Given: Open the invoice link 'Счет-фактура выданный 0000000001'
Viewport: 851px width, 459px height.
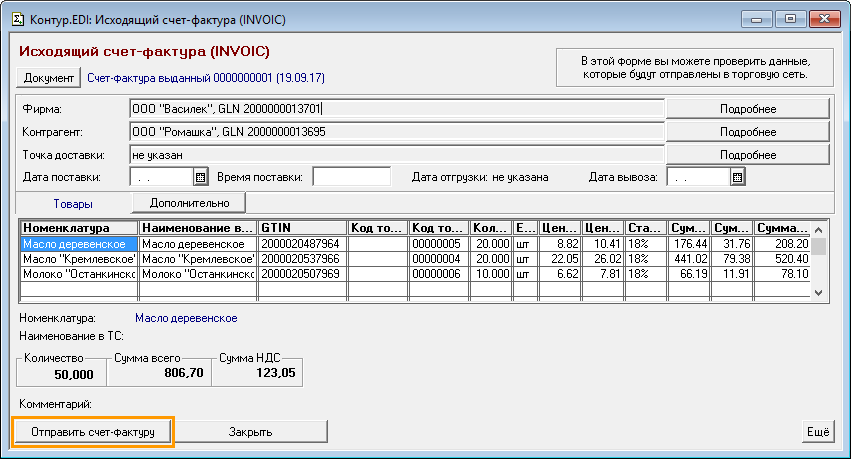Looking at the screenshot, I should coord(205,78).
